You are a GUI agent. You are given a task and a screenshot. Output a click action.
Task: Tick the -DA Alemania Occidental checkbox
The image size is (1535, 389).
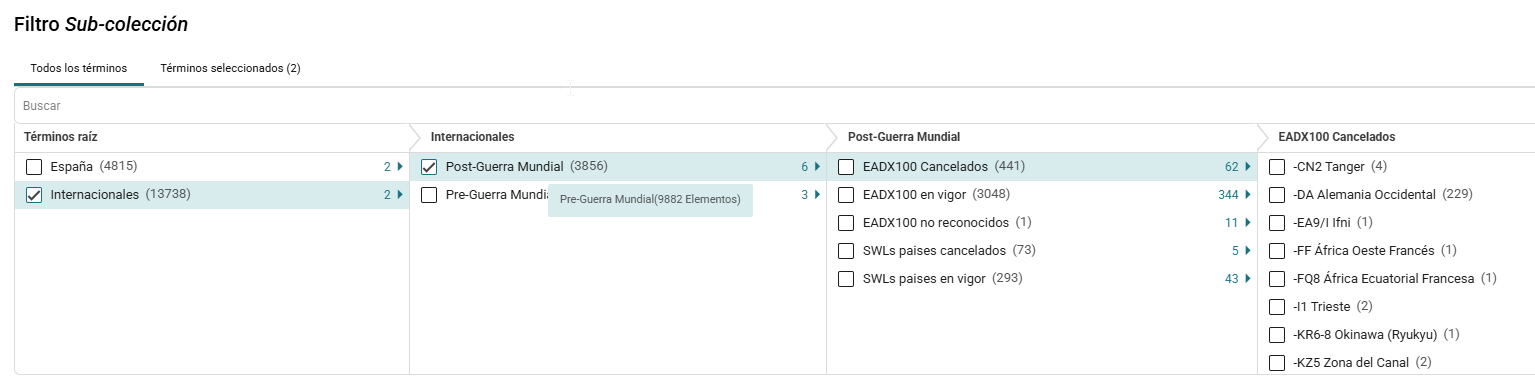click(x=1277, y=195)
